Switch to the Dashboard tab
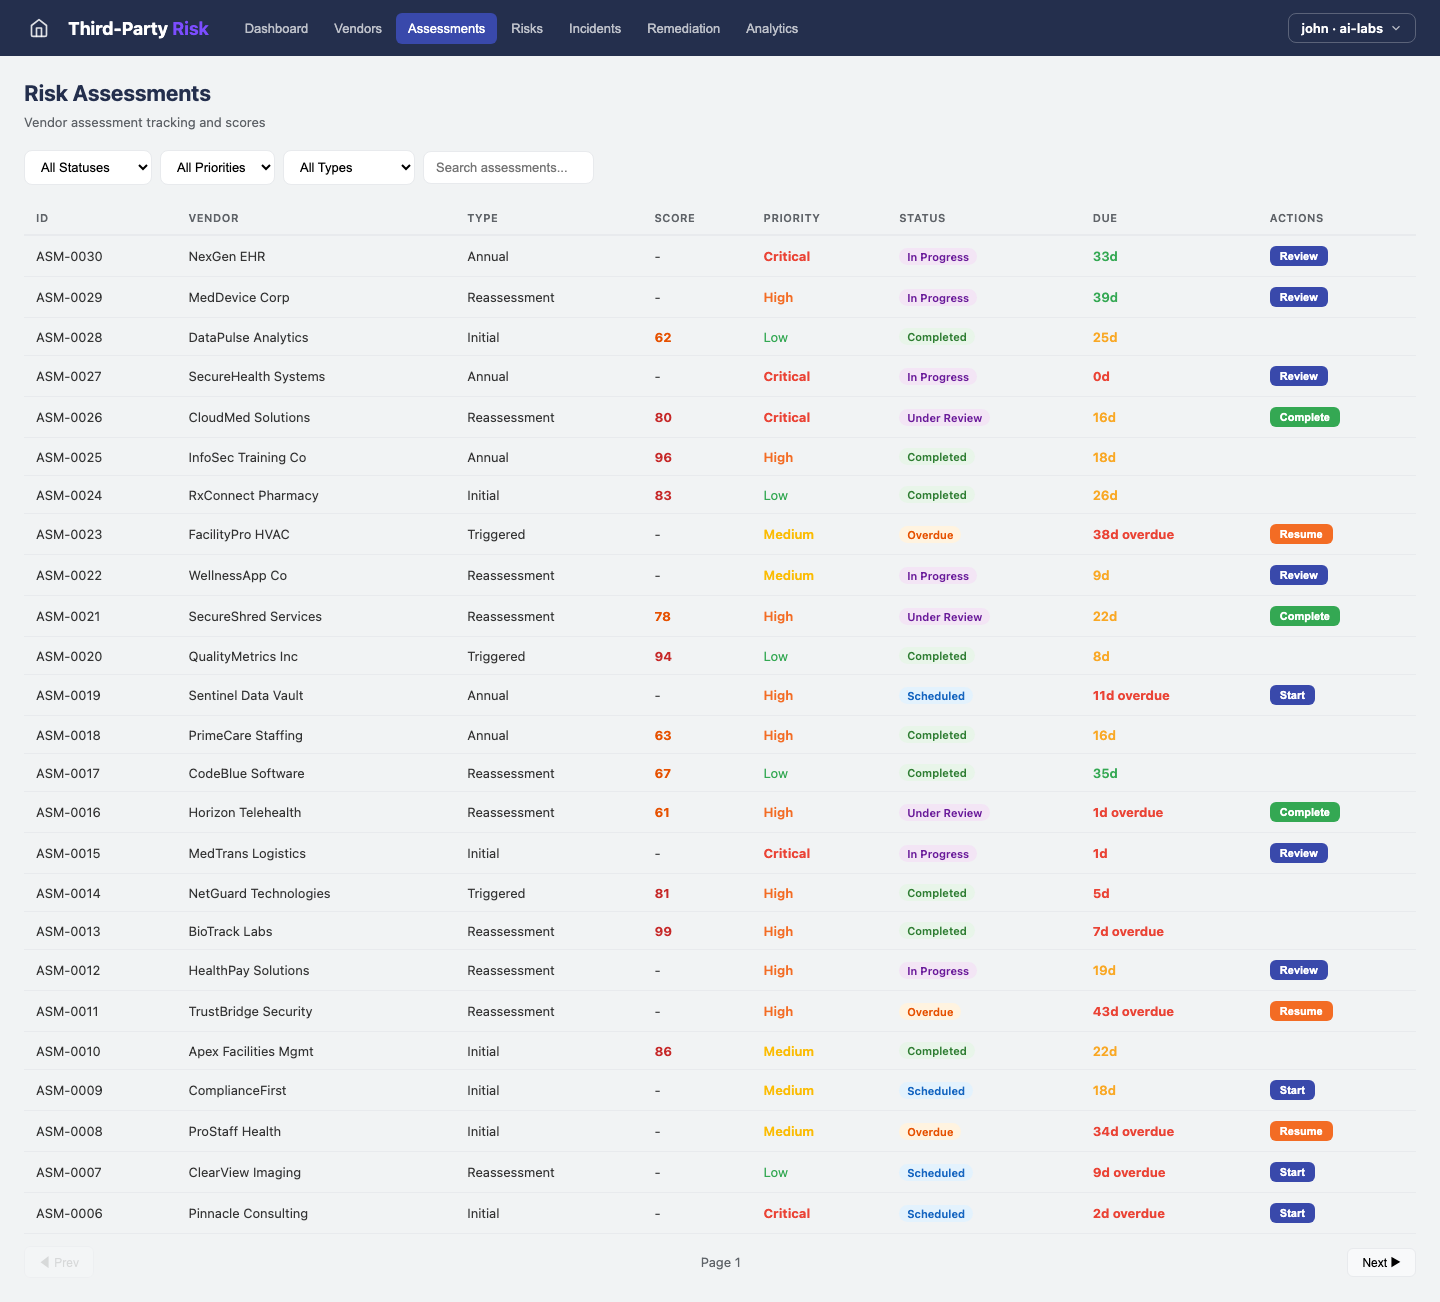The width and height of the screenshot is (1440, 1302). [276, 28]
